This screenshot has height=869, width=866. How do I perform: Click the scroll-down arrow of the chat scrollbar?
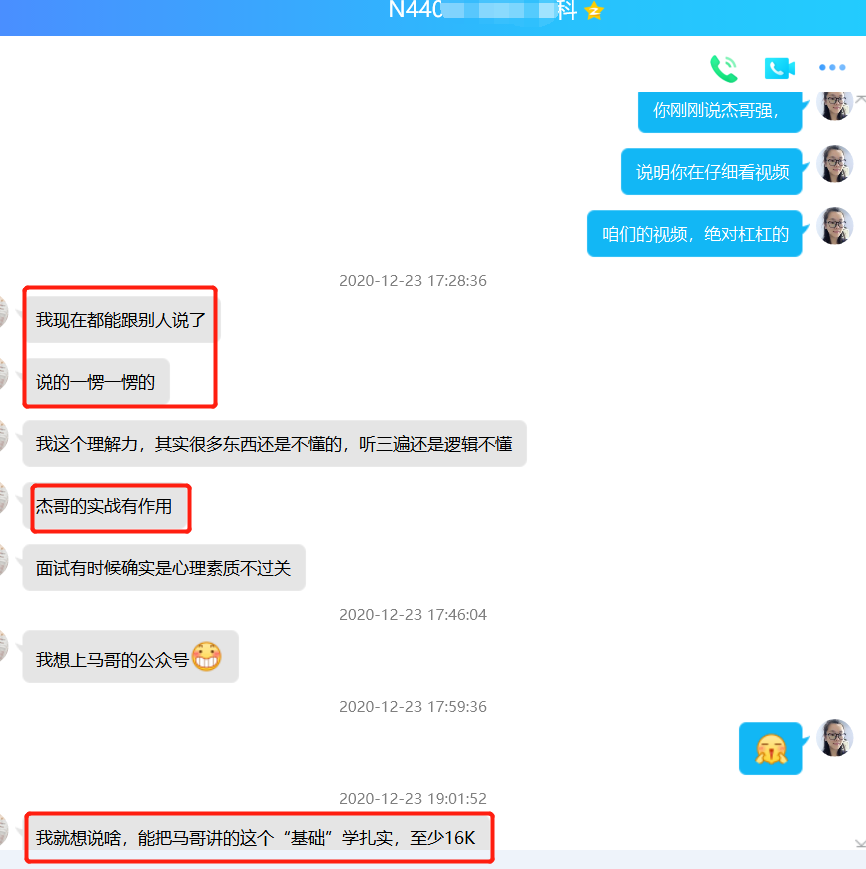[x=860, y=844]
